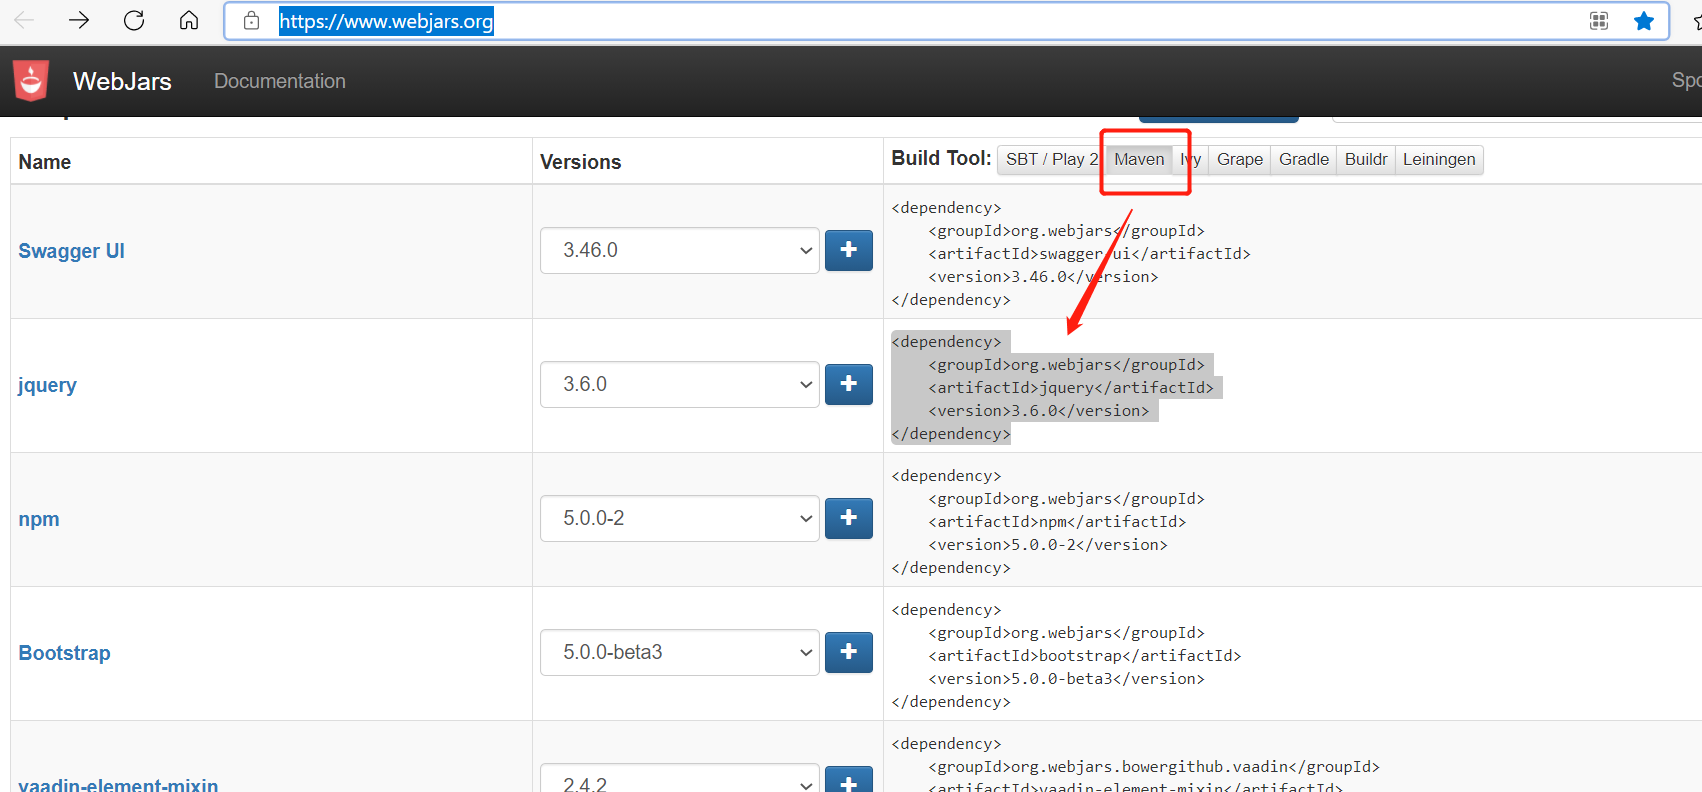Select the Gradle build tool
Screen dimensions: 1702x792
[1304, 160]
